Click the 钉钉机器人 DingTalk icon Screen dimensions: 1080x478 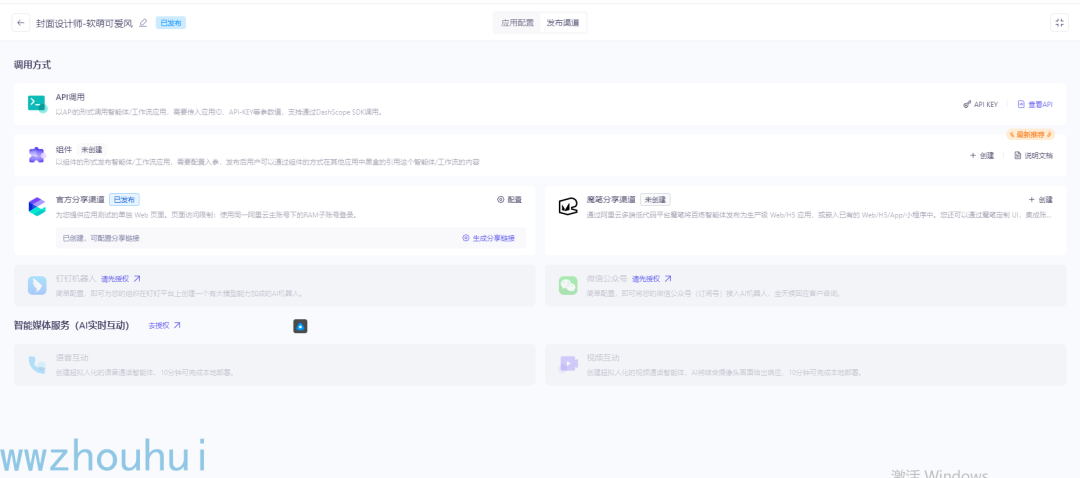(x=37, y=285)
